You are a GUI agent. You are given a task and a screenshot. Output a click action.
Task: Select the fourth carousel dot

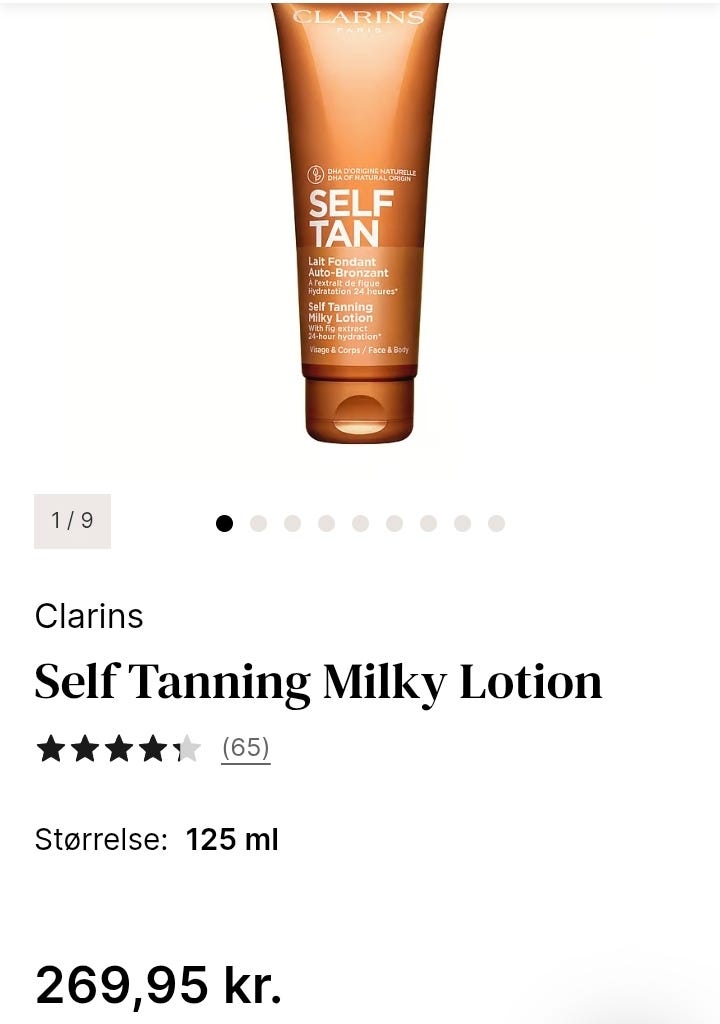[x=326, y=523]
